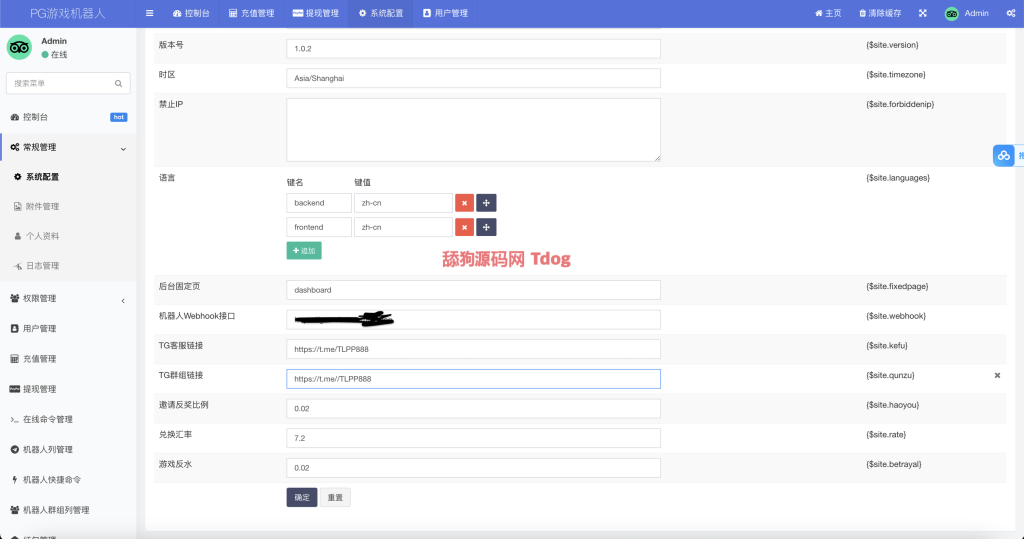
Task: Delete the frontend language row
Action: tap(464, 227)
